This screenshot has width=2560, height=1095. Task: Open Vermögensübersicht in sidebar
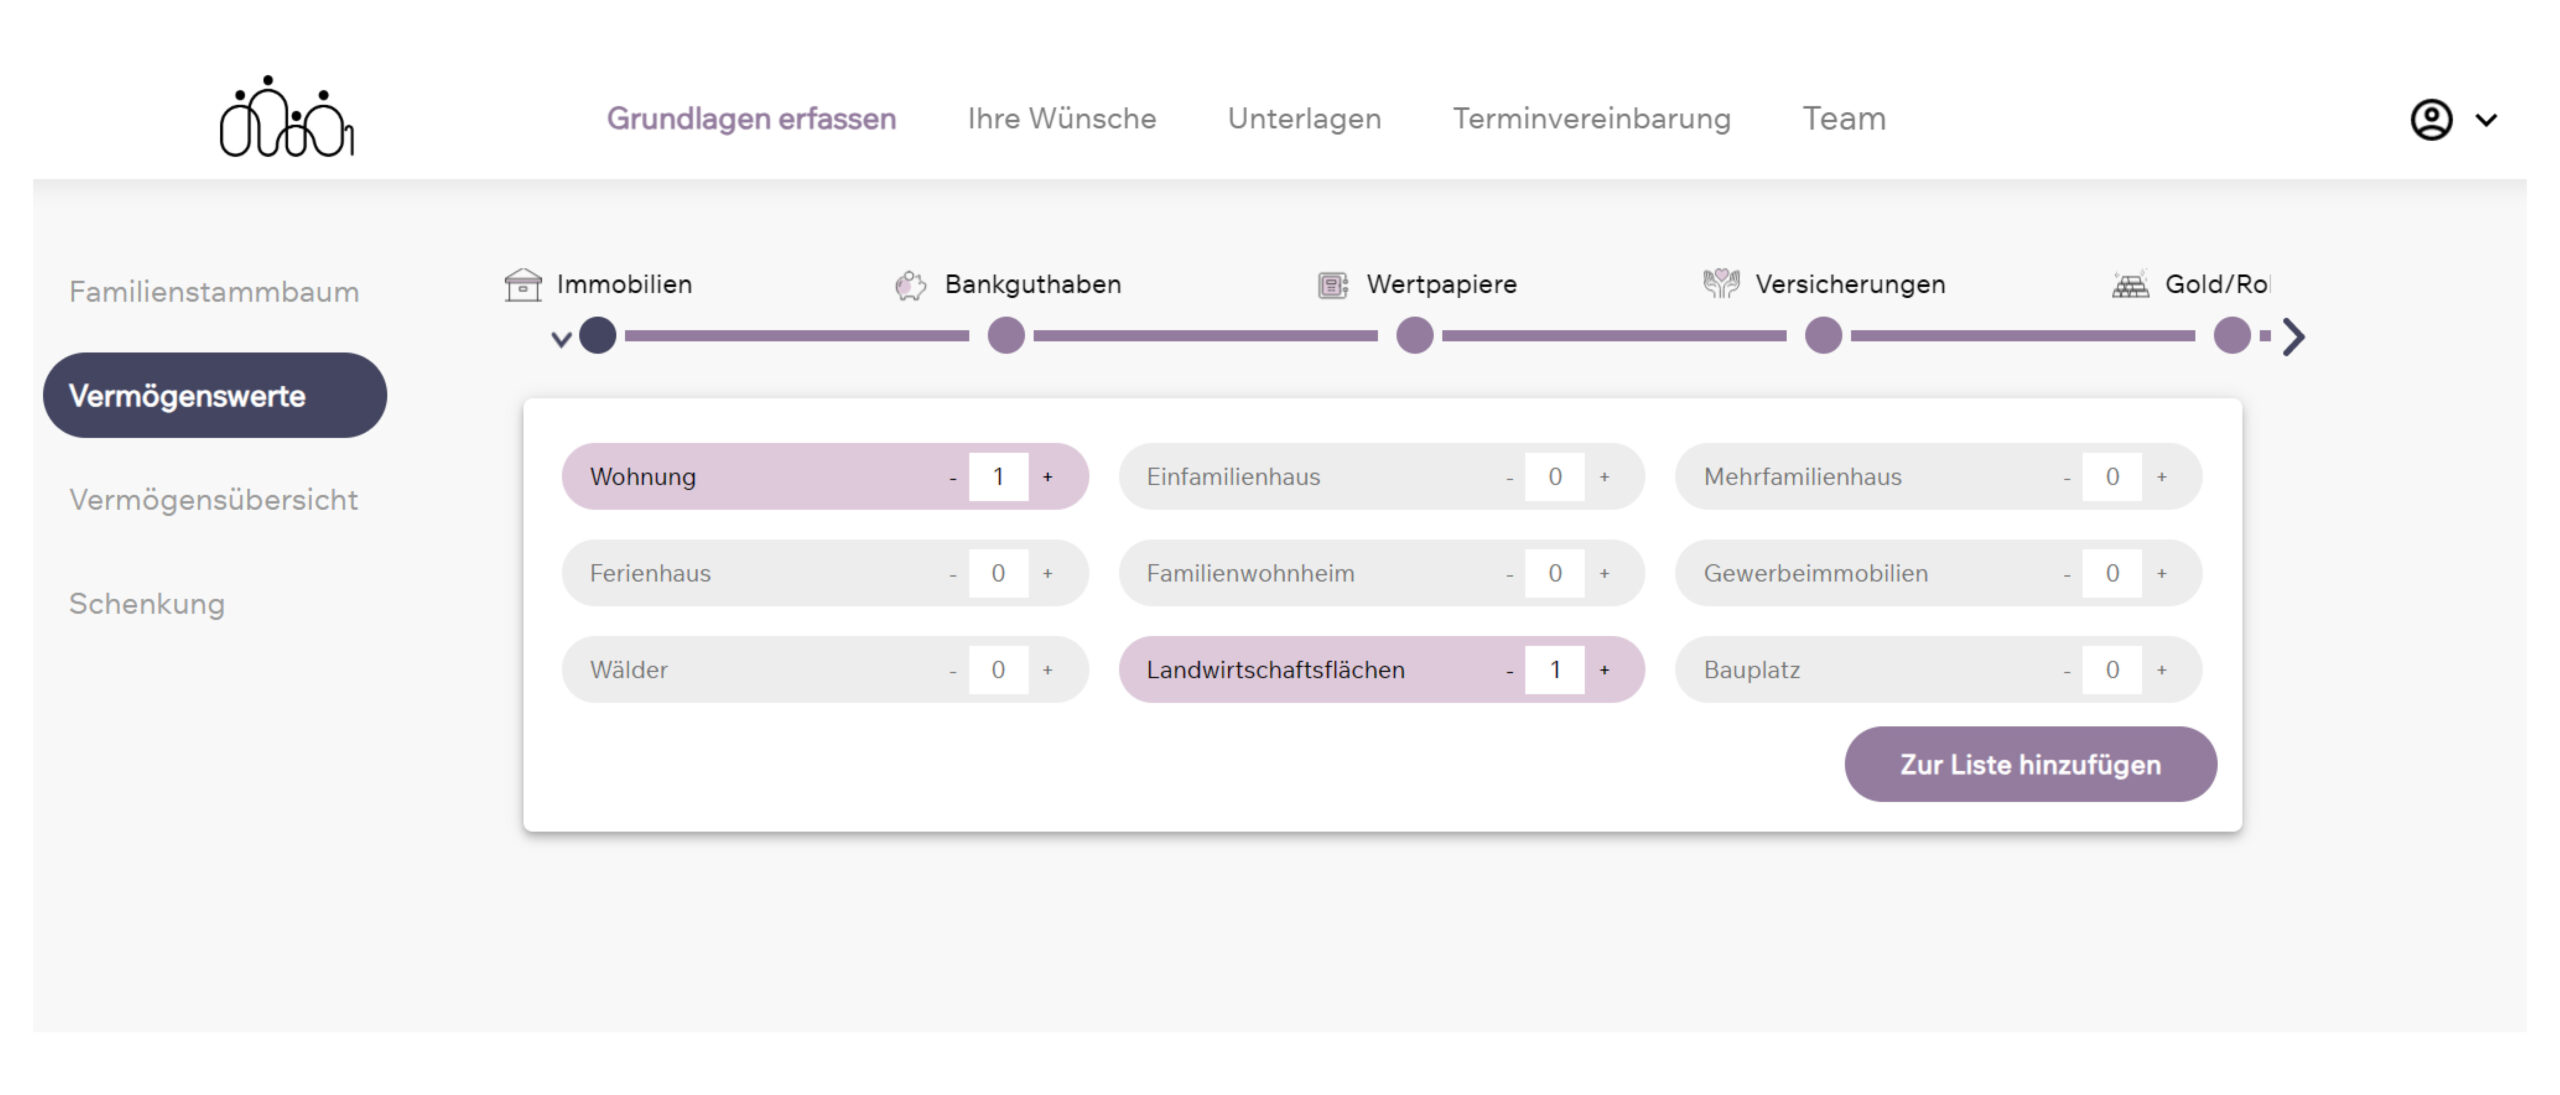pos(213,500)
